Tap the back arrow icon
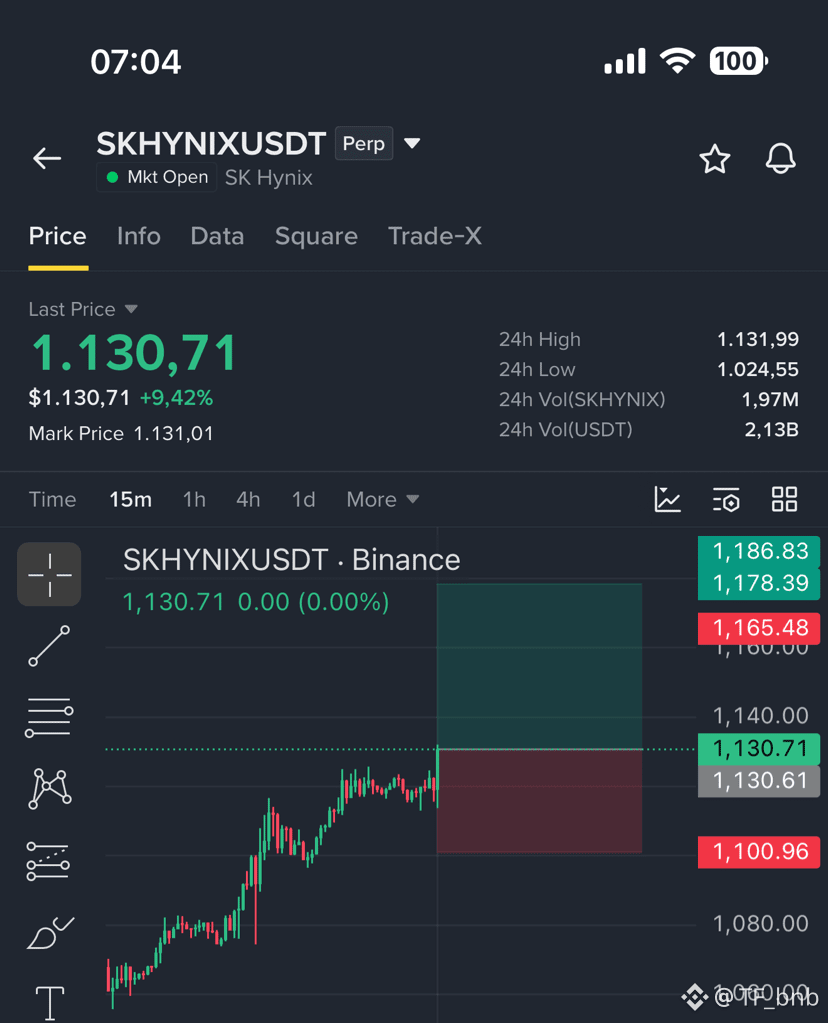Viewport: 828px width, 1023px height. click(47, 159)
